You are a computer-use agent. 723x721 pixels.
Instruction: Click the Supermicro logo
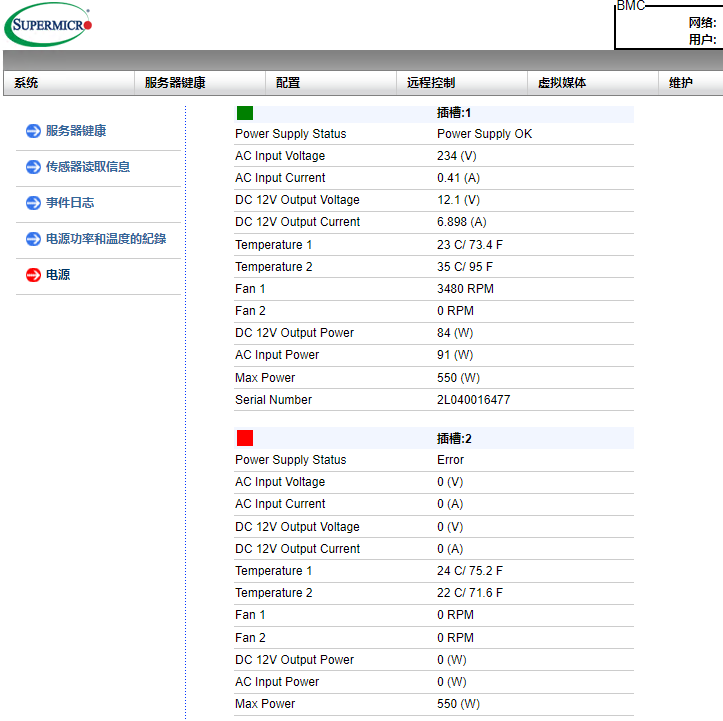pos(48,24)
